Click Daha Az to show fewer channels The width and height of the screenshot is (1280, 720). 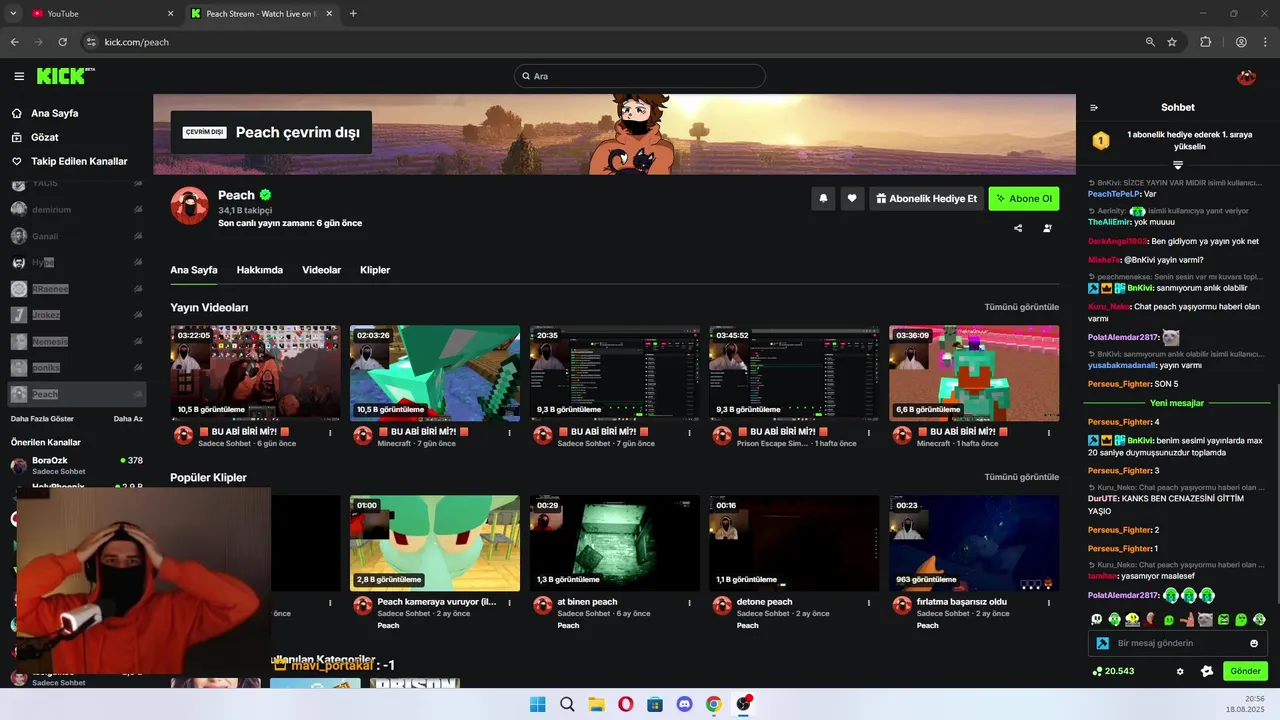[x=128, y=419]
